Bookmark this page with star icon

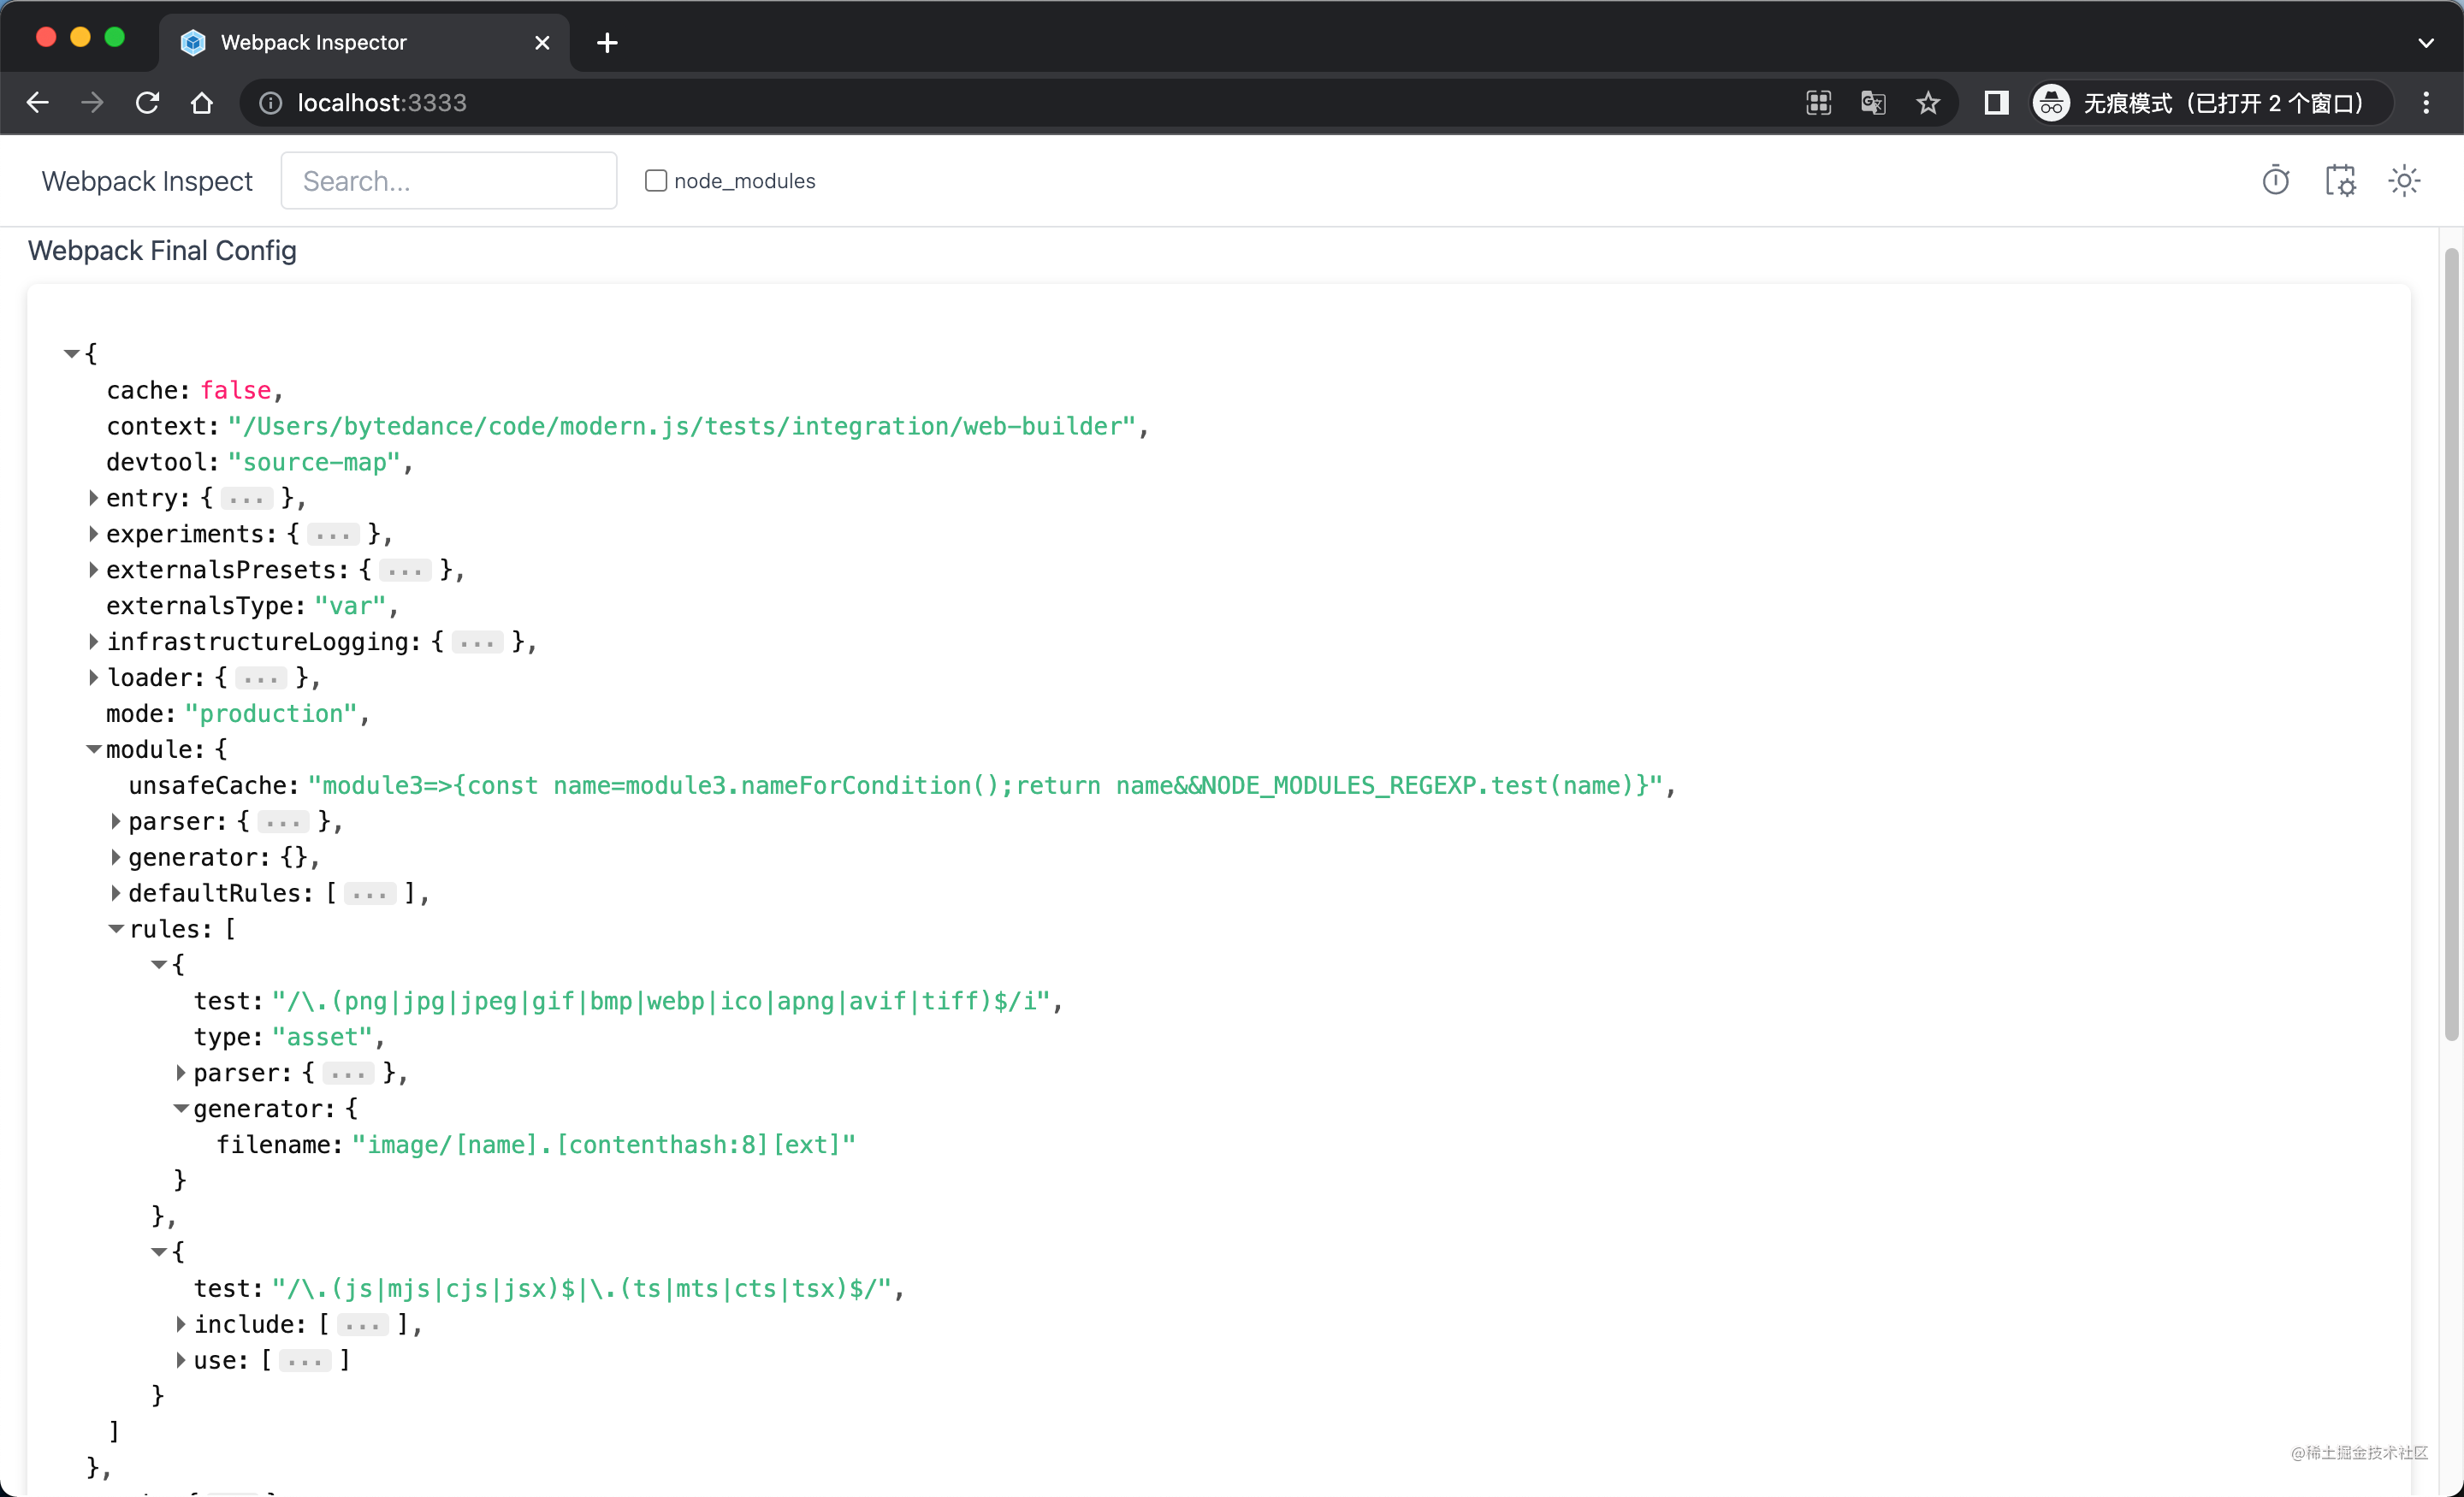click(x=1928, y=103)
